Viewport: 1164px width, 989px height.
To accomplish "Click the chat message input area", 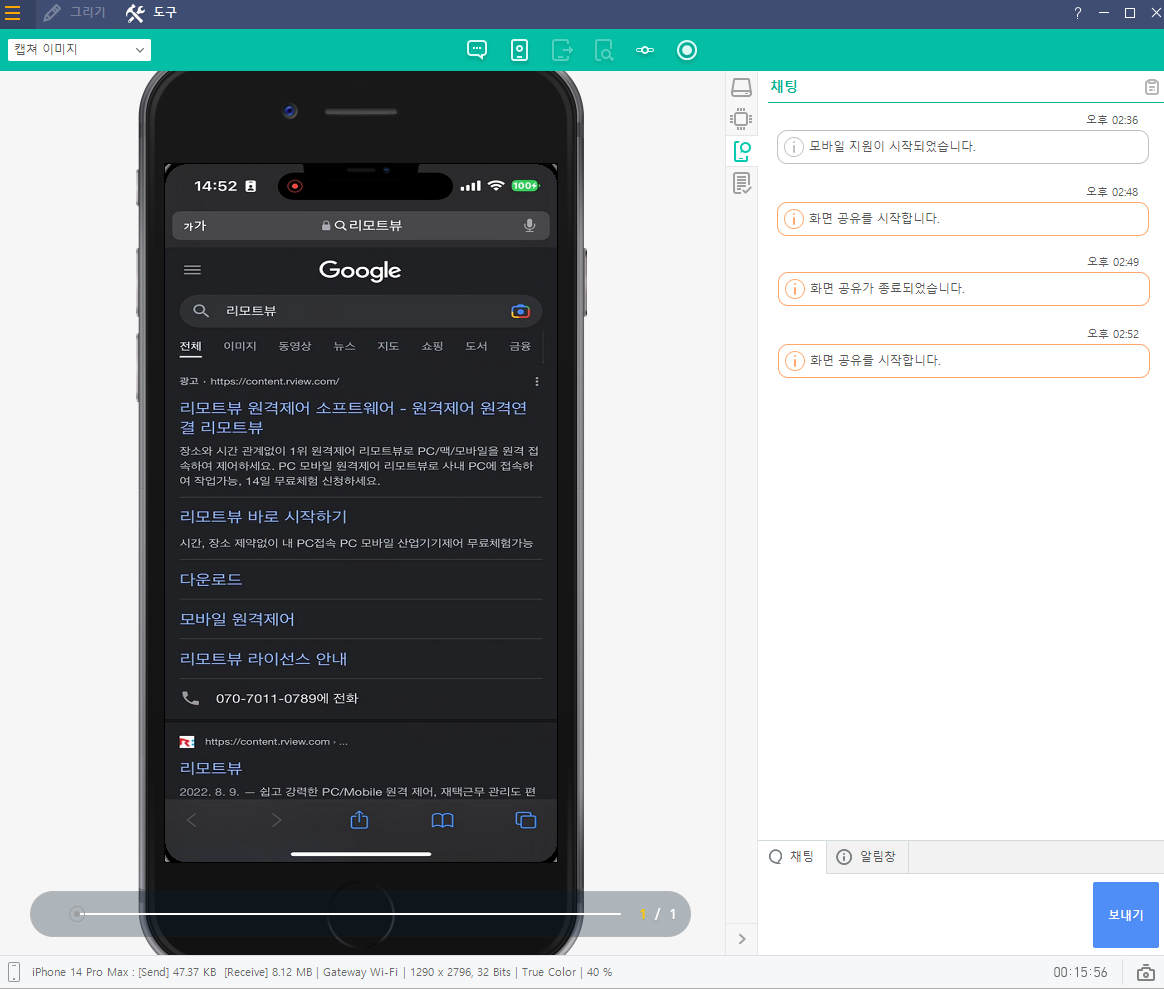I will pos(924,914).
